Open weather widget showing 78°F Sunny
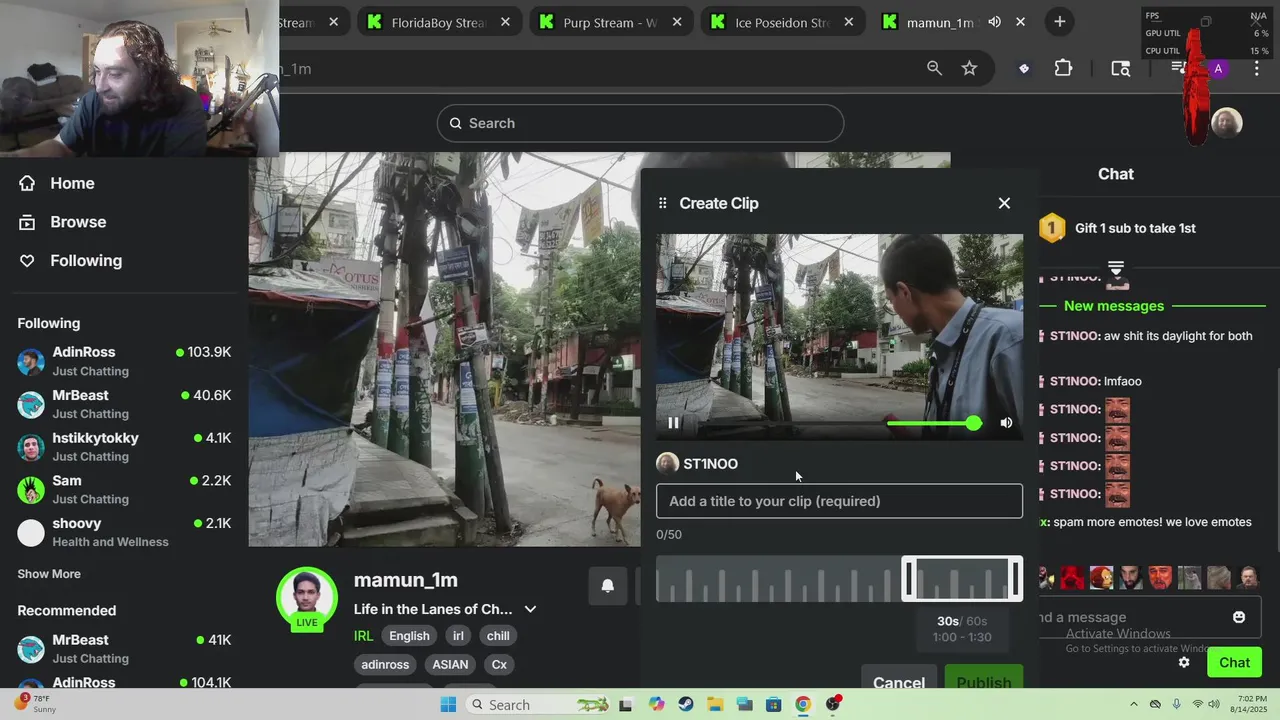 [36, 703]
